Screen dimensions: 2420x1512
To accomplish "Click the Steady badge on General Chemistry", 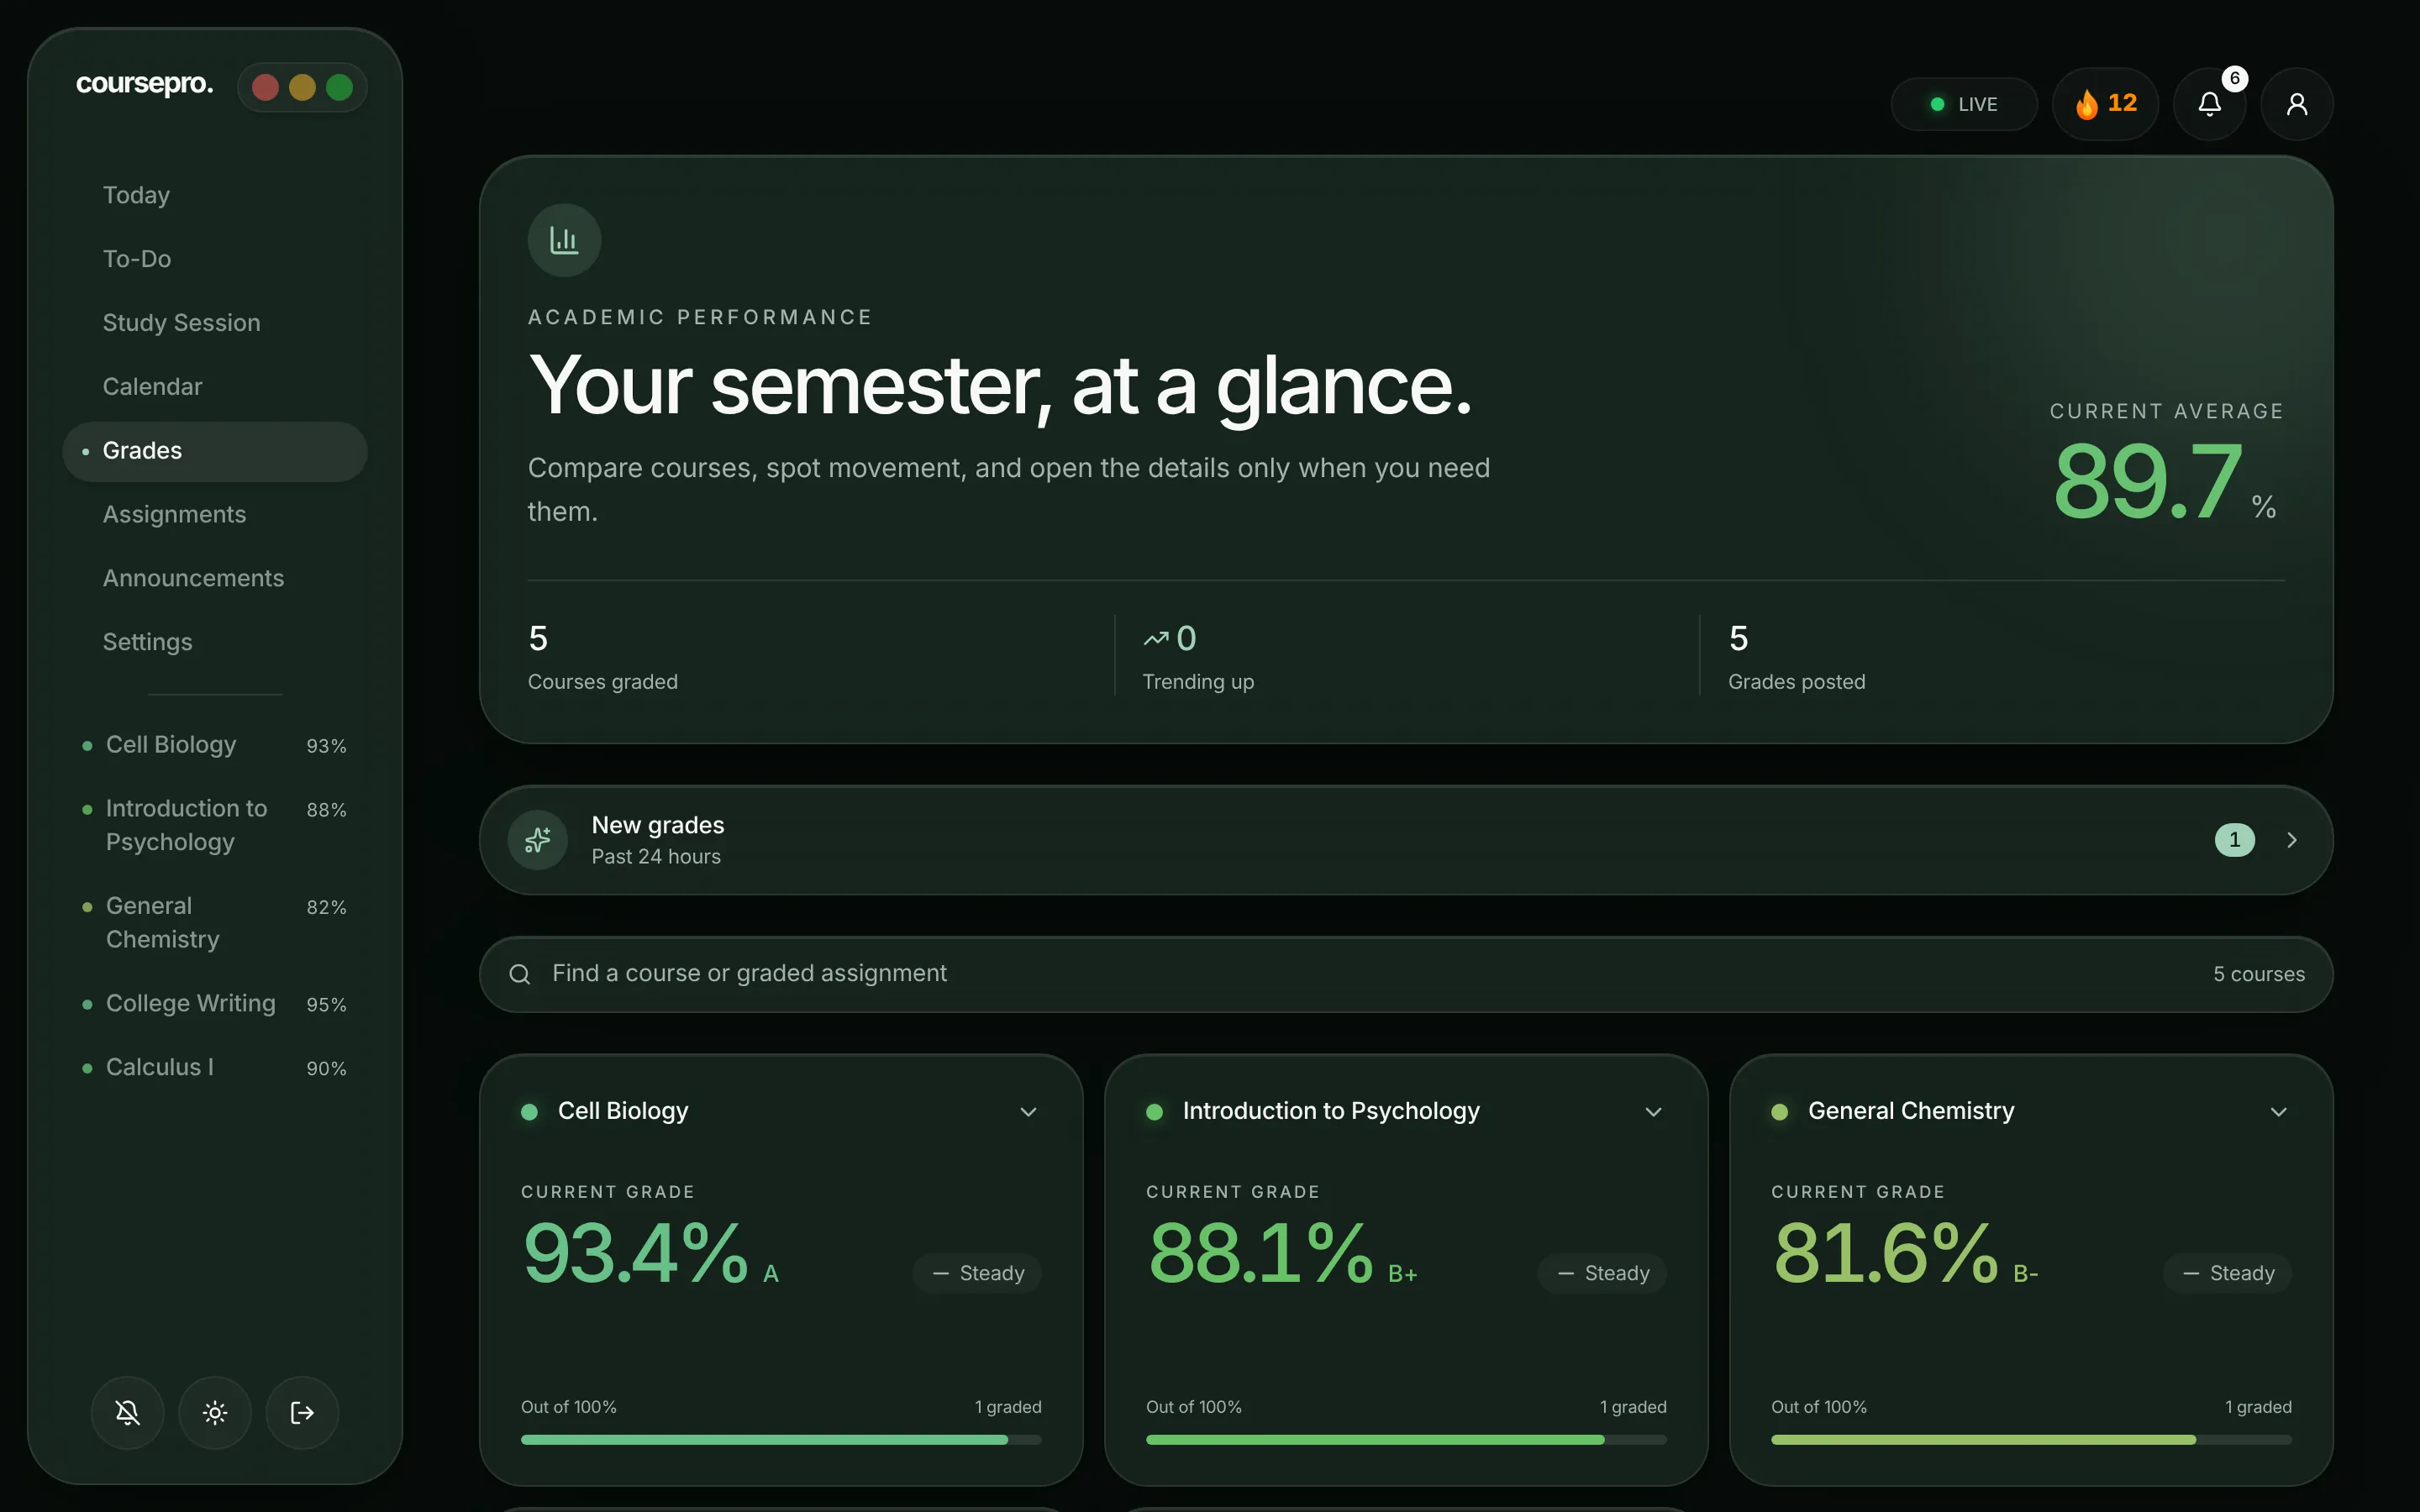I will [x=2227, y=1273].
